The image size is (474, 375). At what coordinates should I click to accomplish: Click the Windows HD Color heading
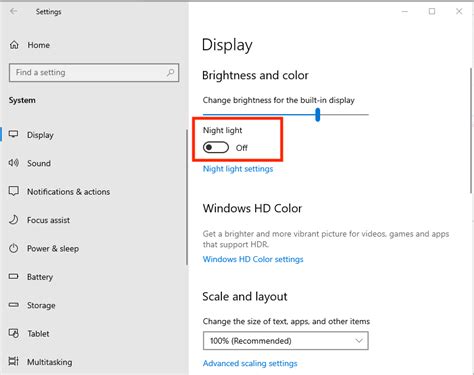(252, 208)
